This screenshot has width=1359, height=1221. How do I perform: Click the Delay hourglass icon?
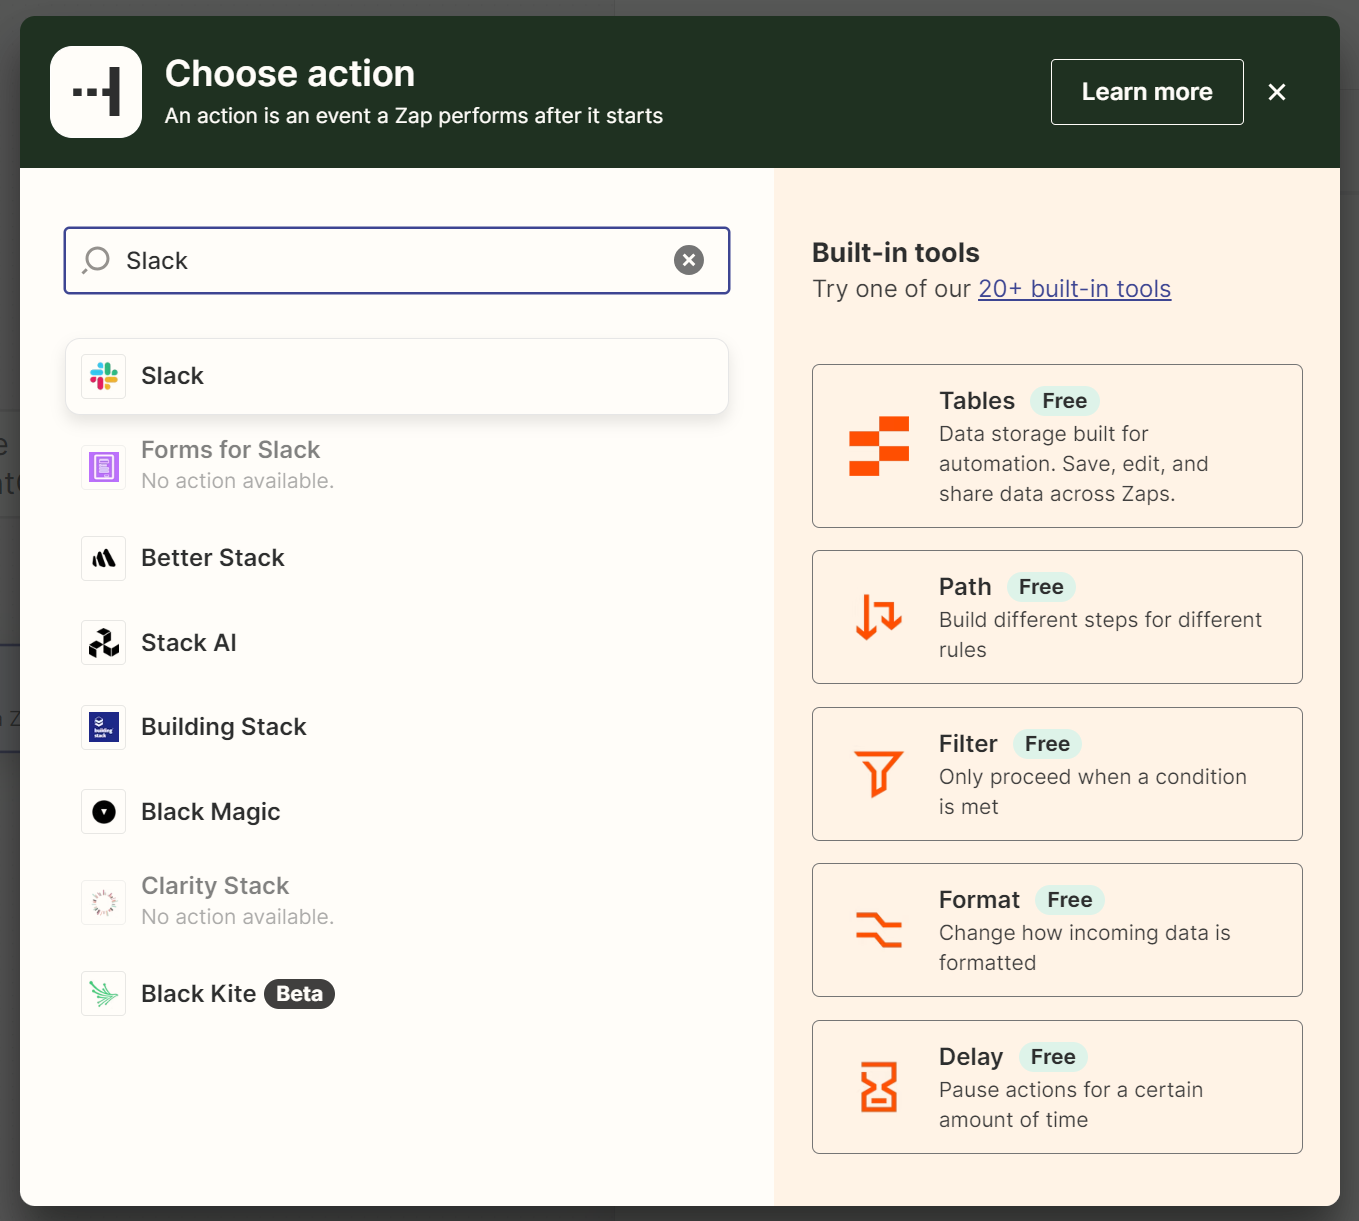click(x=879, y=1087)
